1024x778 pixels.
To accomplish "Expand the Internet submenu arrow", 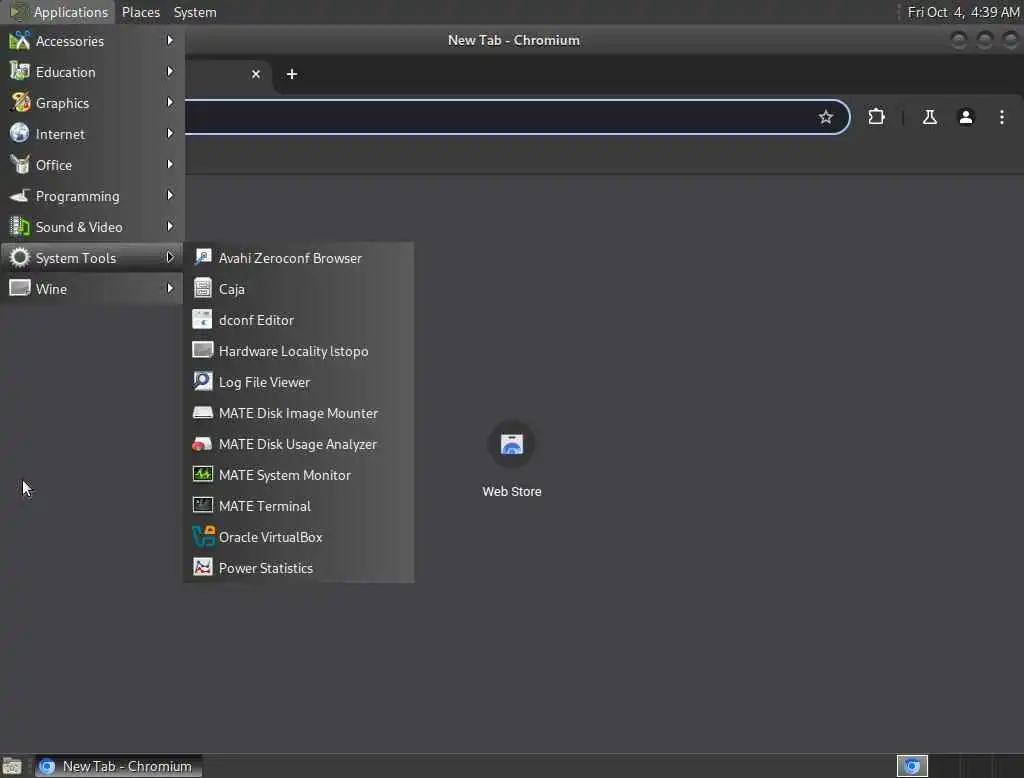I will coord(170,133).
